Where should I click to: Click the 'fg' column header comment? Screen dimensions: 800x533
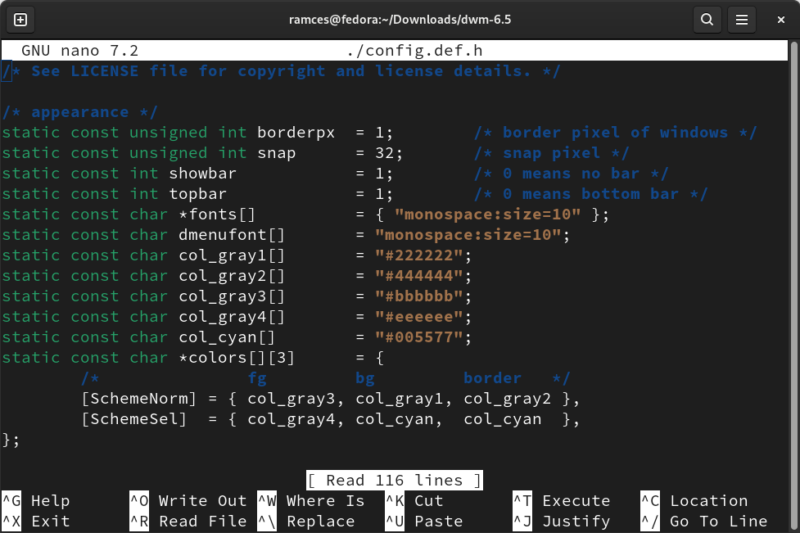click(257, 378)
